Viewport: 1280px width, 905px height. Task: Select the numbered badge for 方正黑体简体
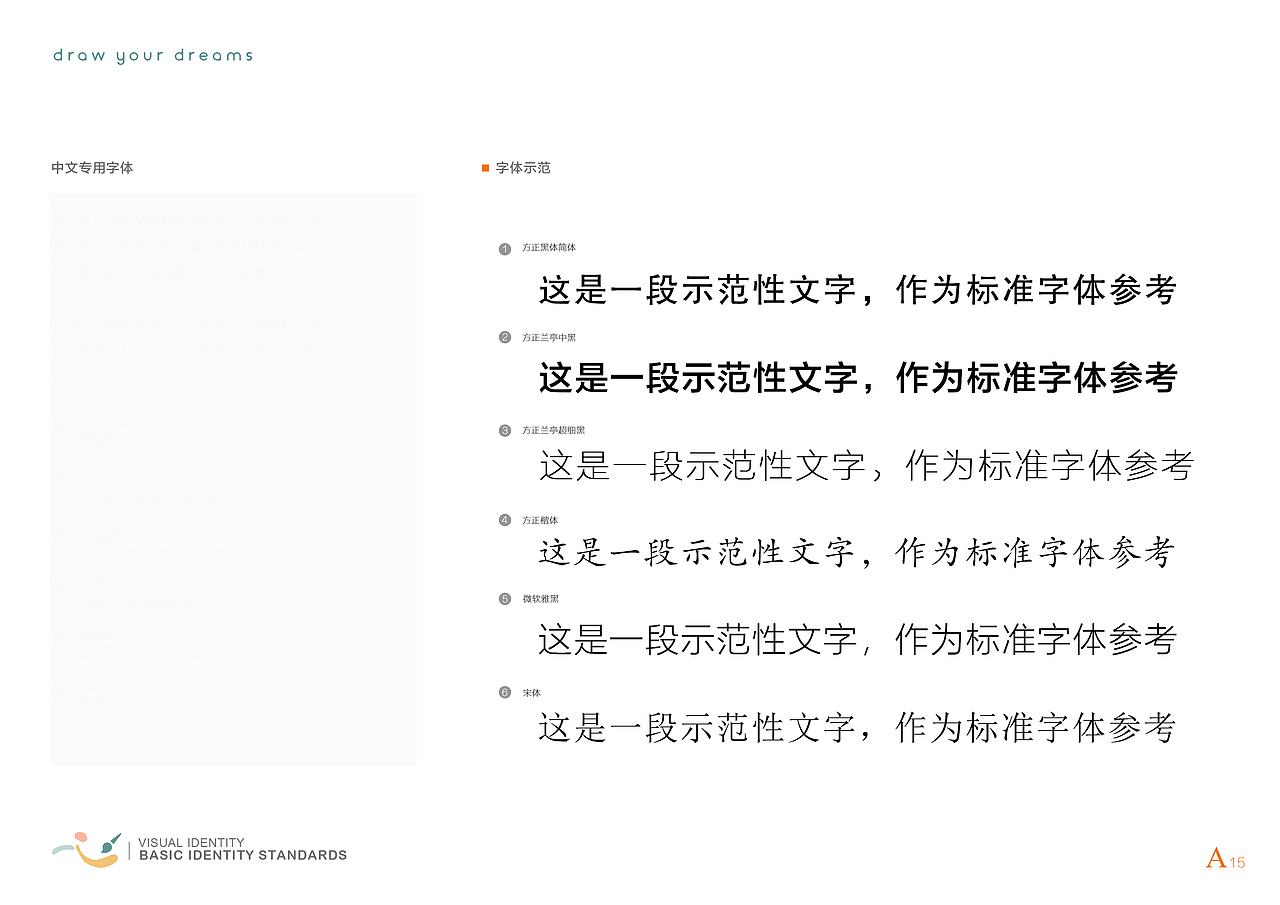click(x=504, y=247)
